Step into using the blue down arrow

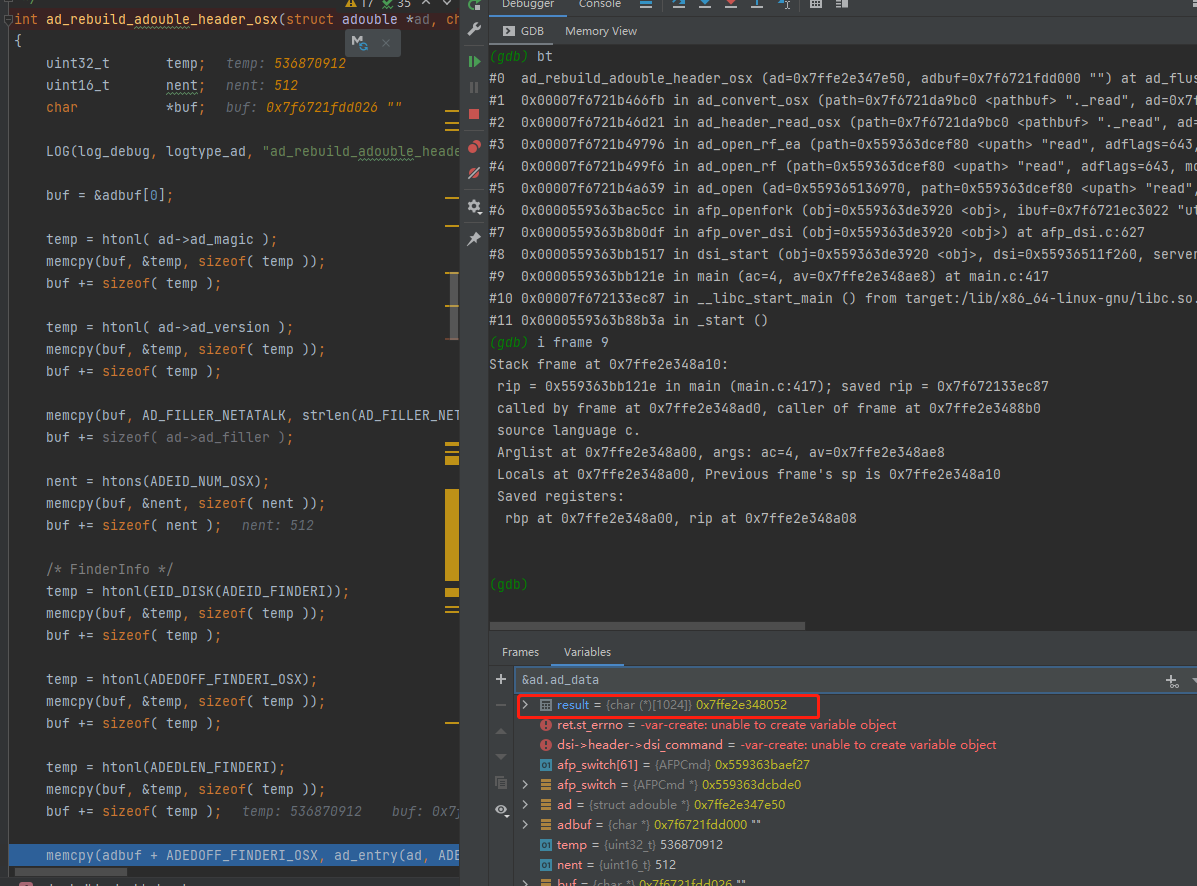coord(705,5)
